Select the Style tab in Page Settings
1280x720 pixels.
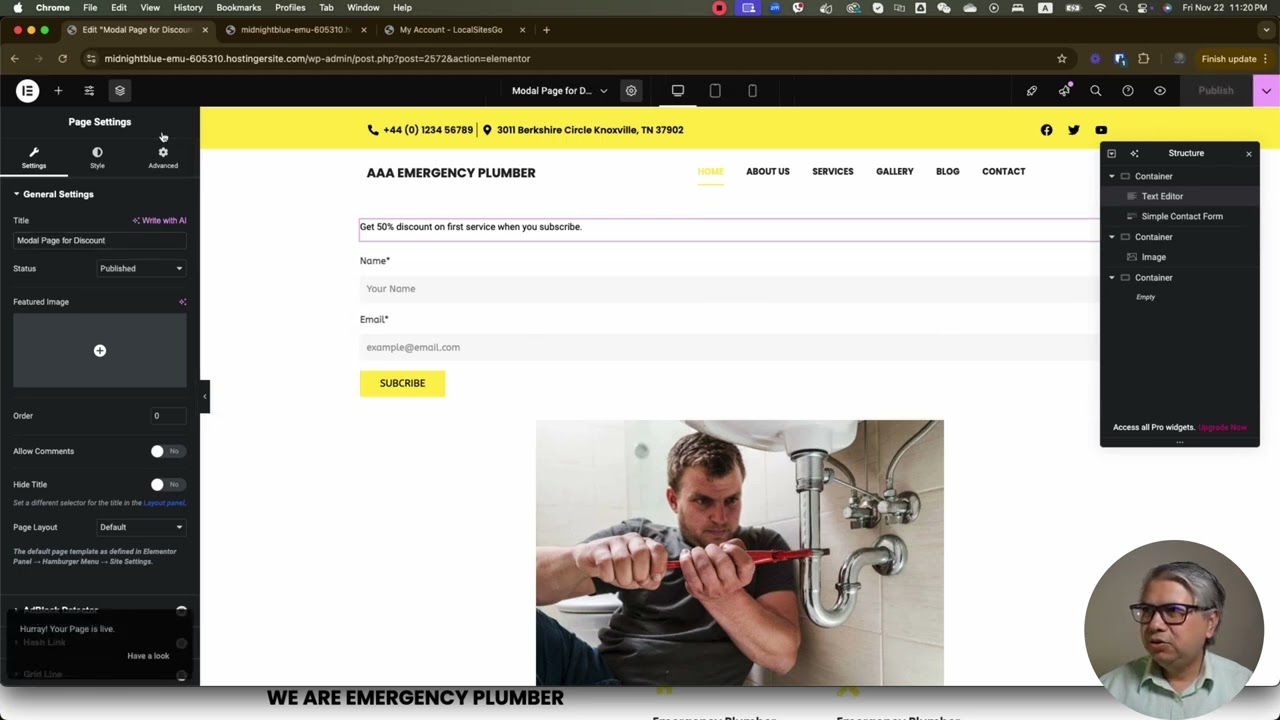click(x=97, y=158)
